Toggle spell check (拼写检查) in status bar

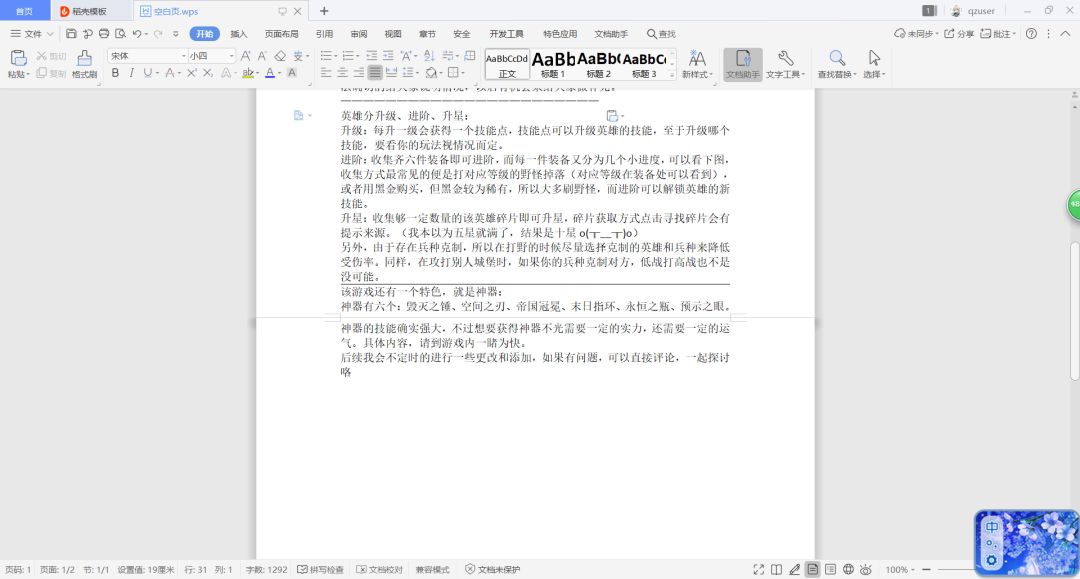coord(320,569)
